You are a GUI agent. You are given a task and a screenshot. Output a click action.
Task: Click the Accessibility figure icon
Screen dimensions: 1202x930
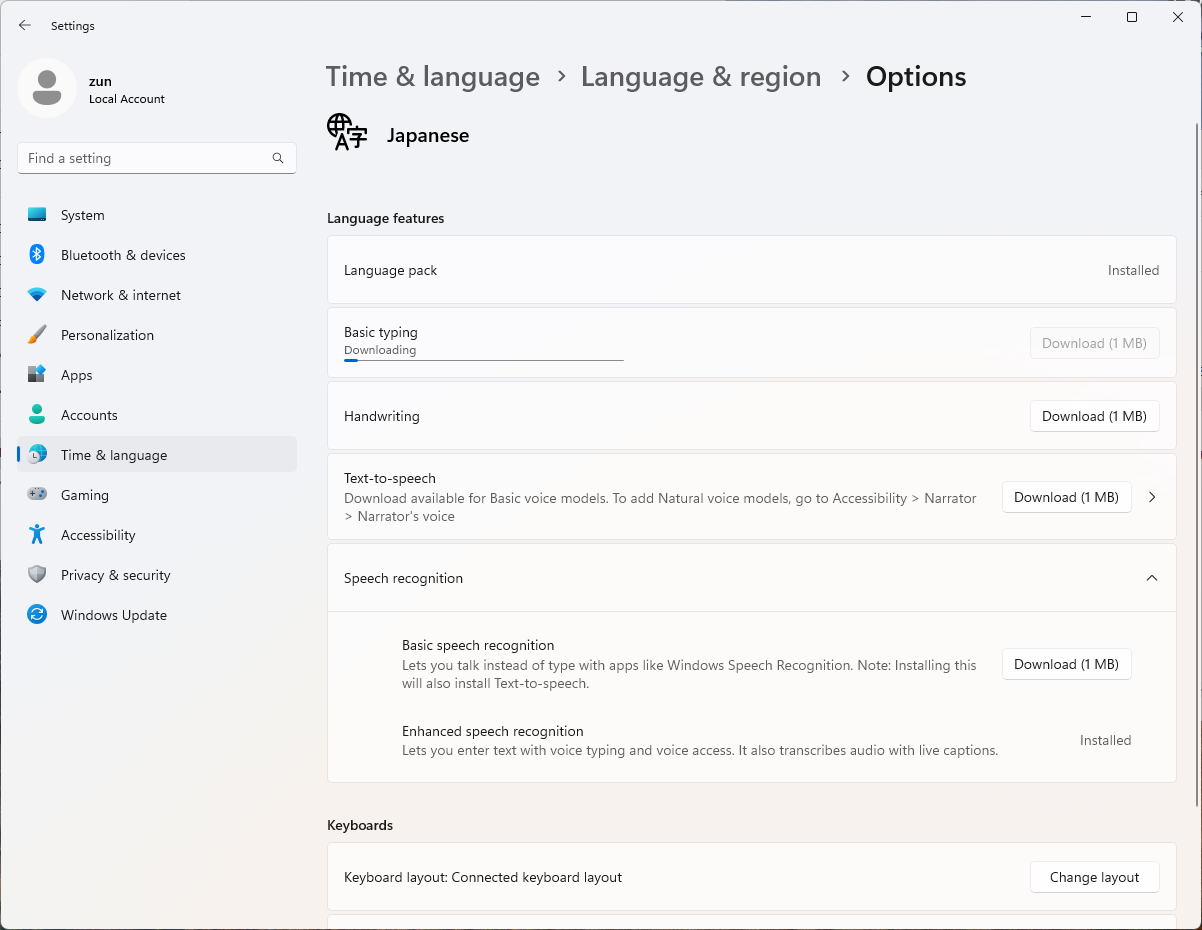(x=37, y=535)
